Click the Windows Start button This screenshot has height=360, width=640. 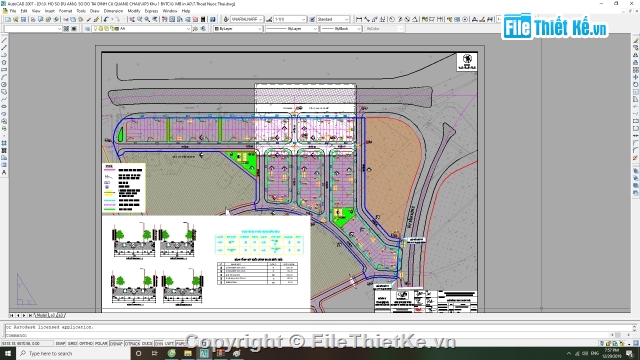click(x=8, y=353)
